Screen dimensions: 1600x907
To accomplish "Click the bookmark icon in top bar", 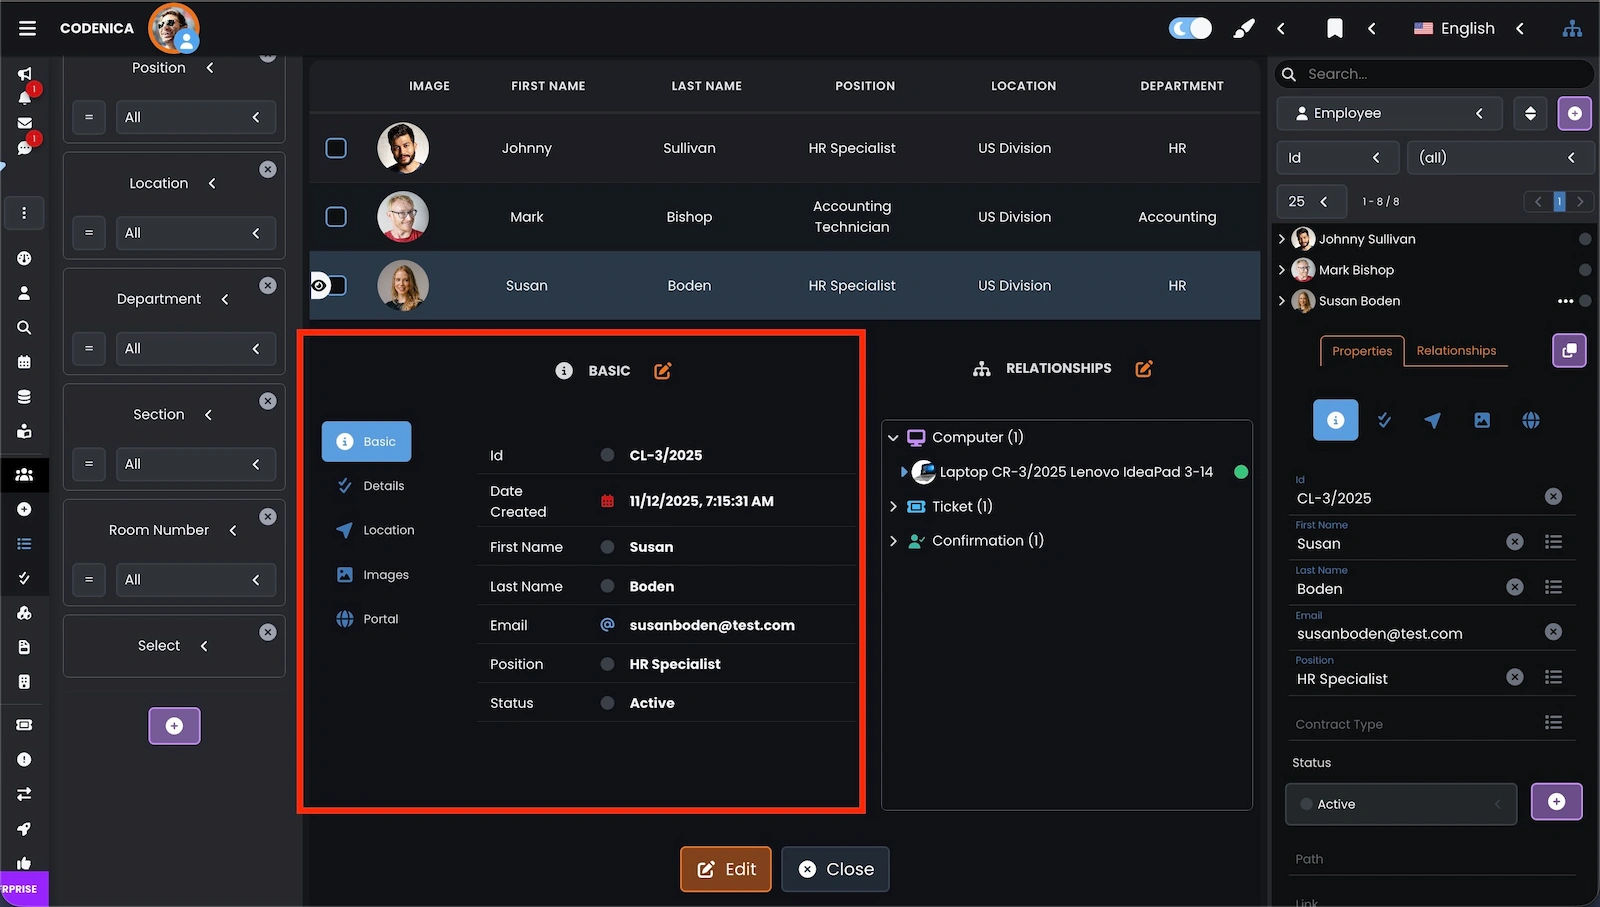I will click(x=1334, y=28).
